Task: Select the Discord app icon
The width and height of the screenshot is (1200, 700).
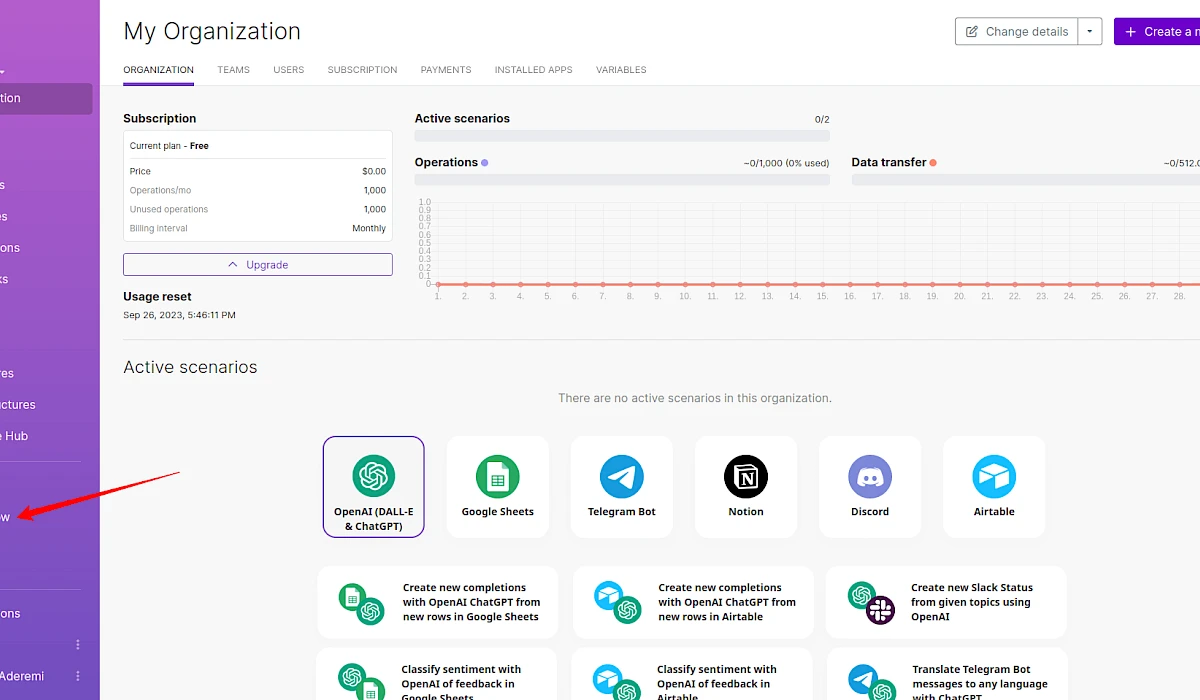Action: pos(870,476)
